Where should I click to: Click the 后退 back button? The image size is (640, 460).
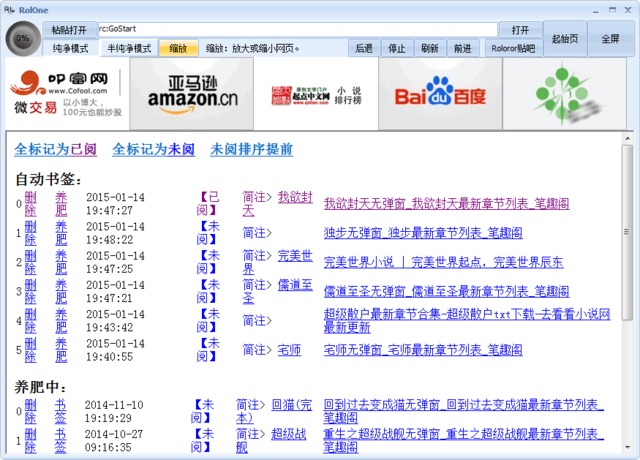click(x=364, y=48)
